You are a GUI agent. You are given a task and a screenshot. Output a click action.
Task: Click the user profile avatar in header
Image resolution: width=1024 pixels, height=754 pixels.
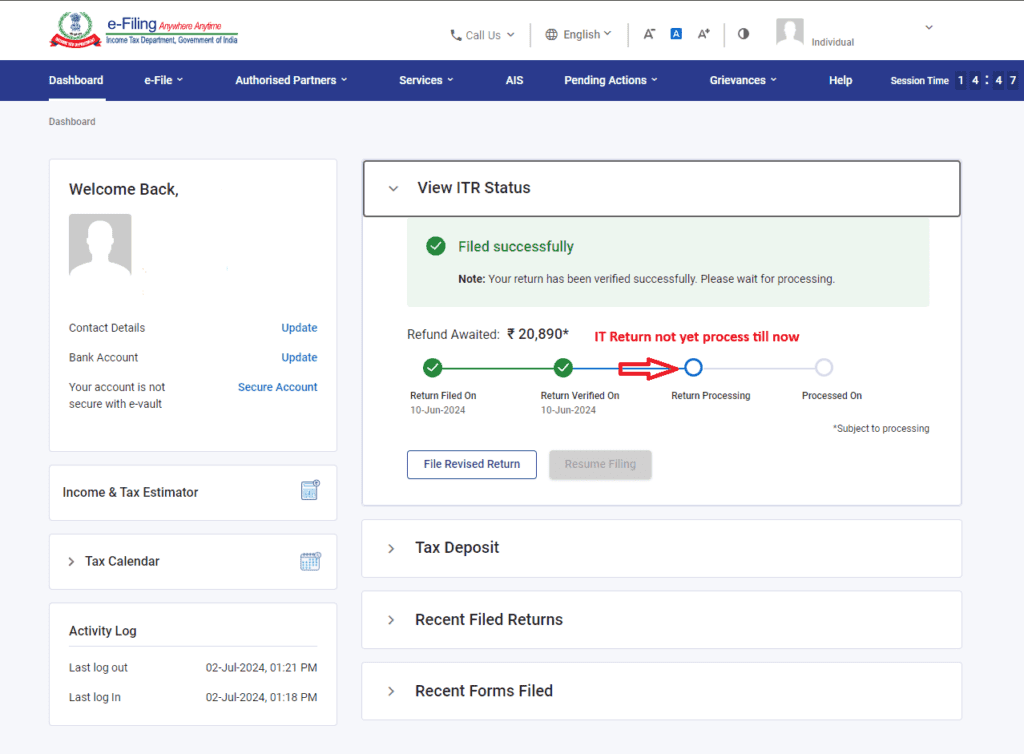tap(790, 32)
